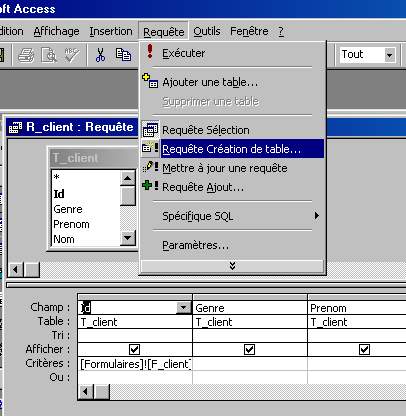The height and width of the screenshot is (416, 406).
Task: Click the T_client field list up arrow
Action: pyautogui.click(x=128, y=178)
